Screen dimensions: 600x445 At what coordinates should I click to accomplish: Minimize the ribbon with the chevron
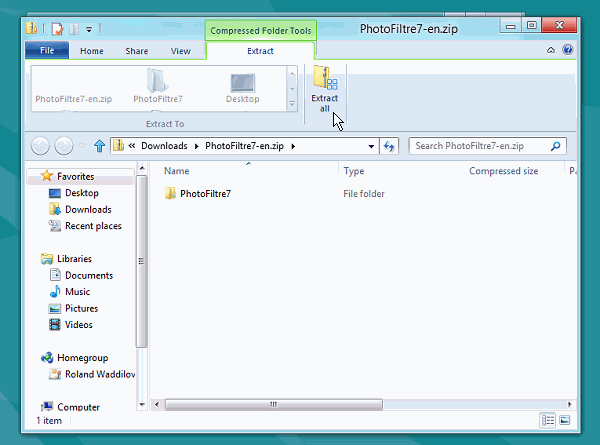(x=551, y=50)
